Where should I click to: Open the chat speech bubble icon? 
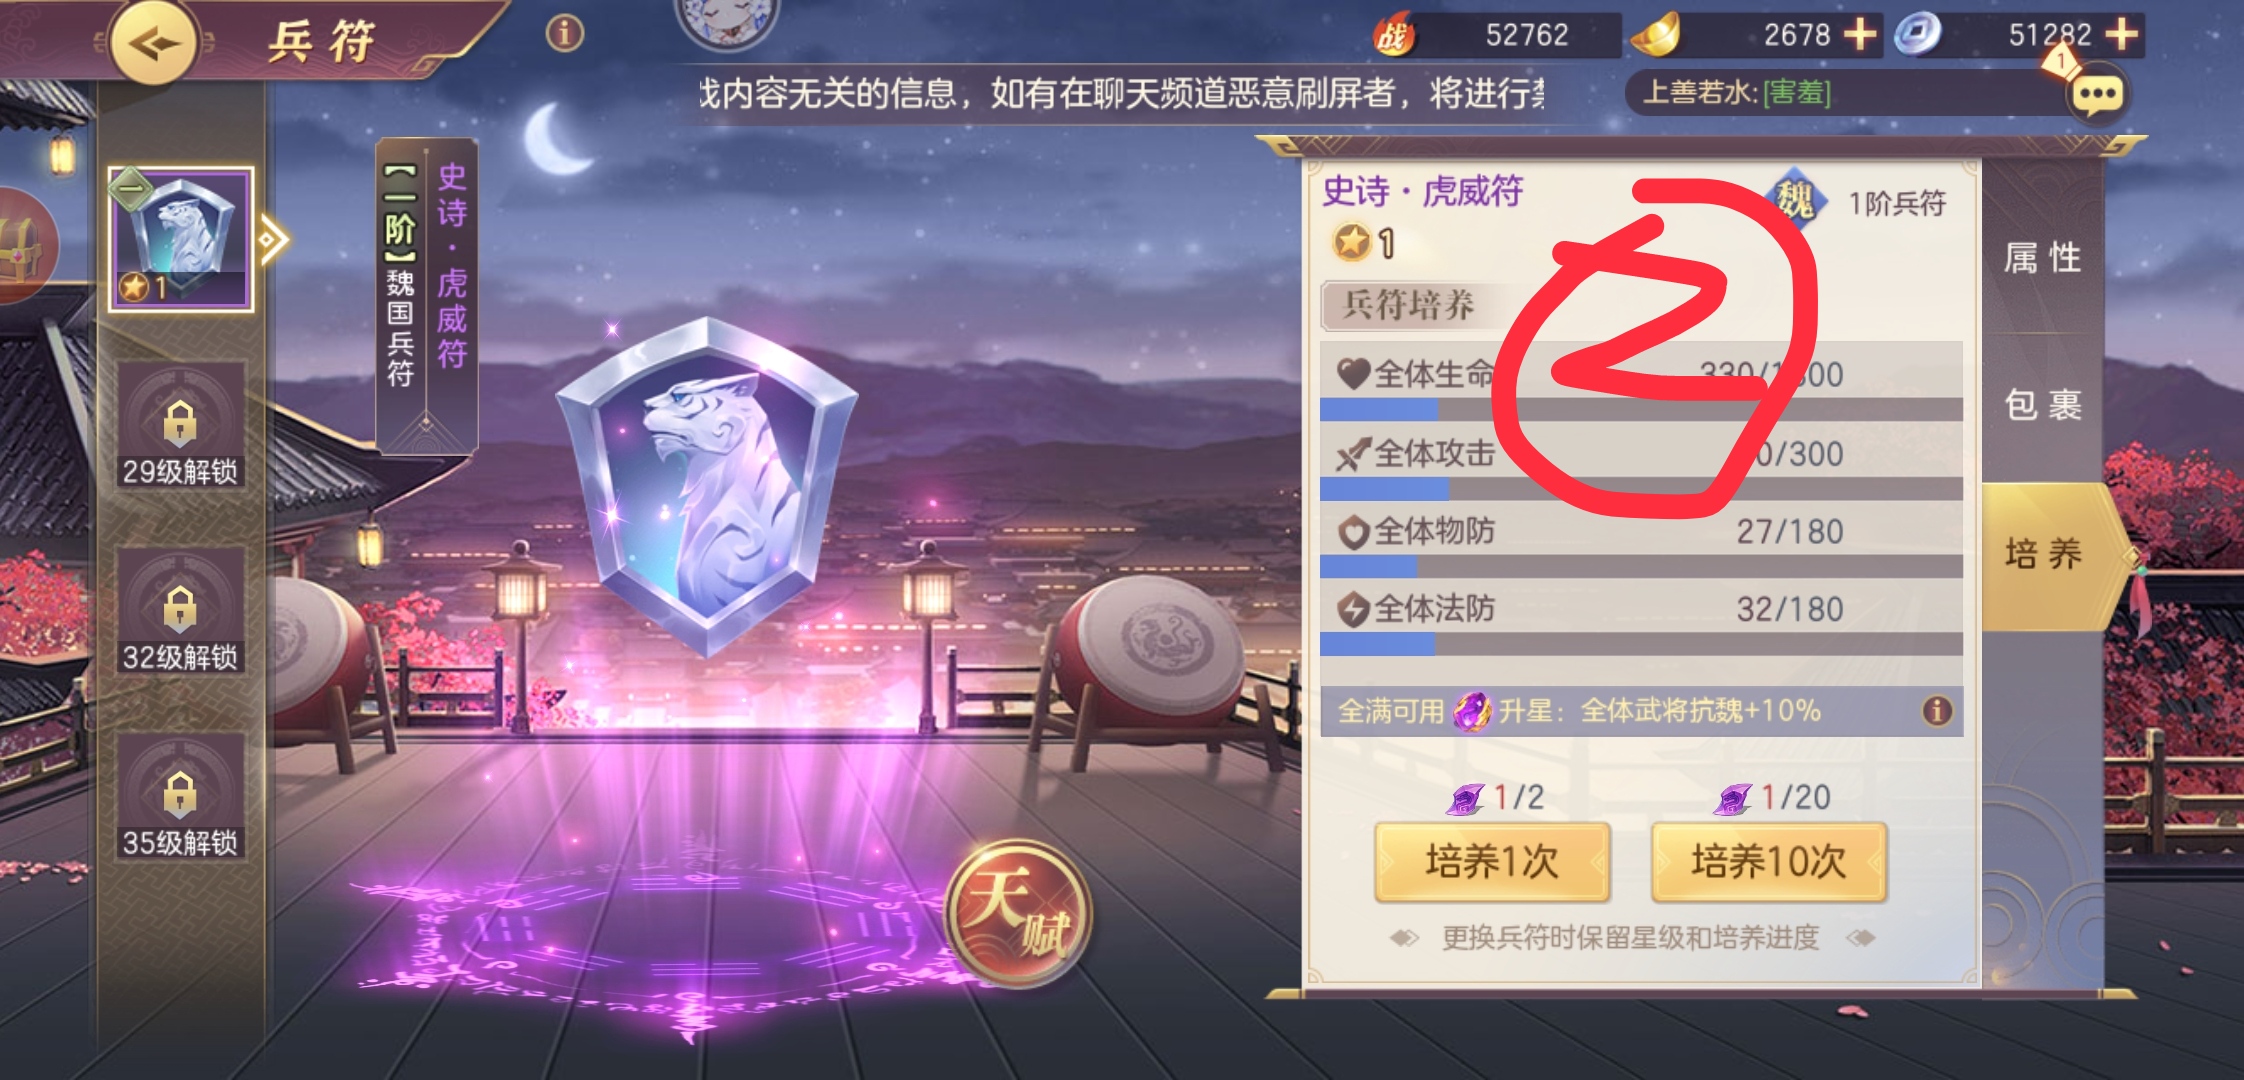coord(2097,95)
